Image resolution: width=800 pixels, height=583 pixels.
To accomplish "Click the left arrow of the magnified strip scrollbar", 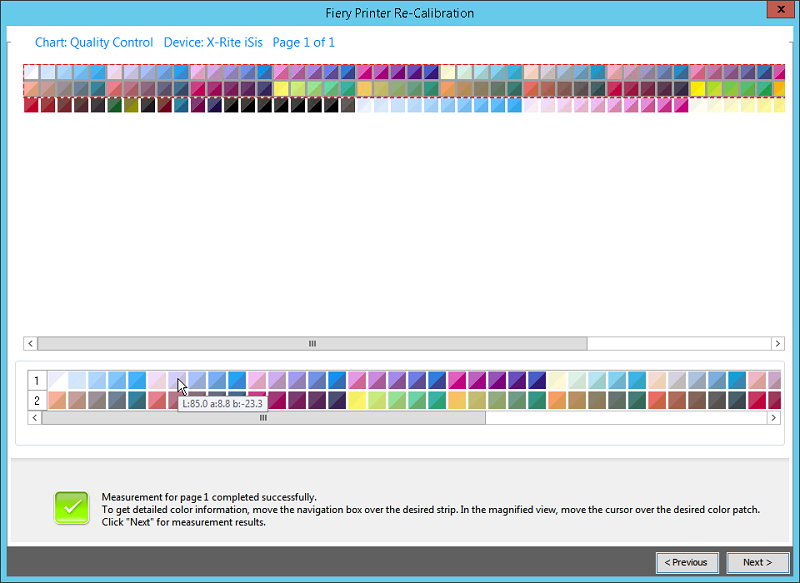I will [x=35, y=418].
